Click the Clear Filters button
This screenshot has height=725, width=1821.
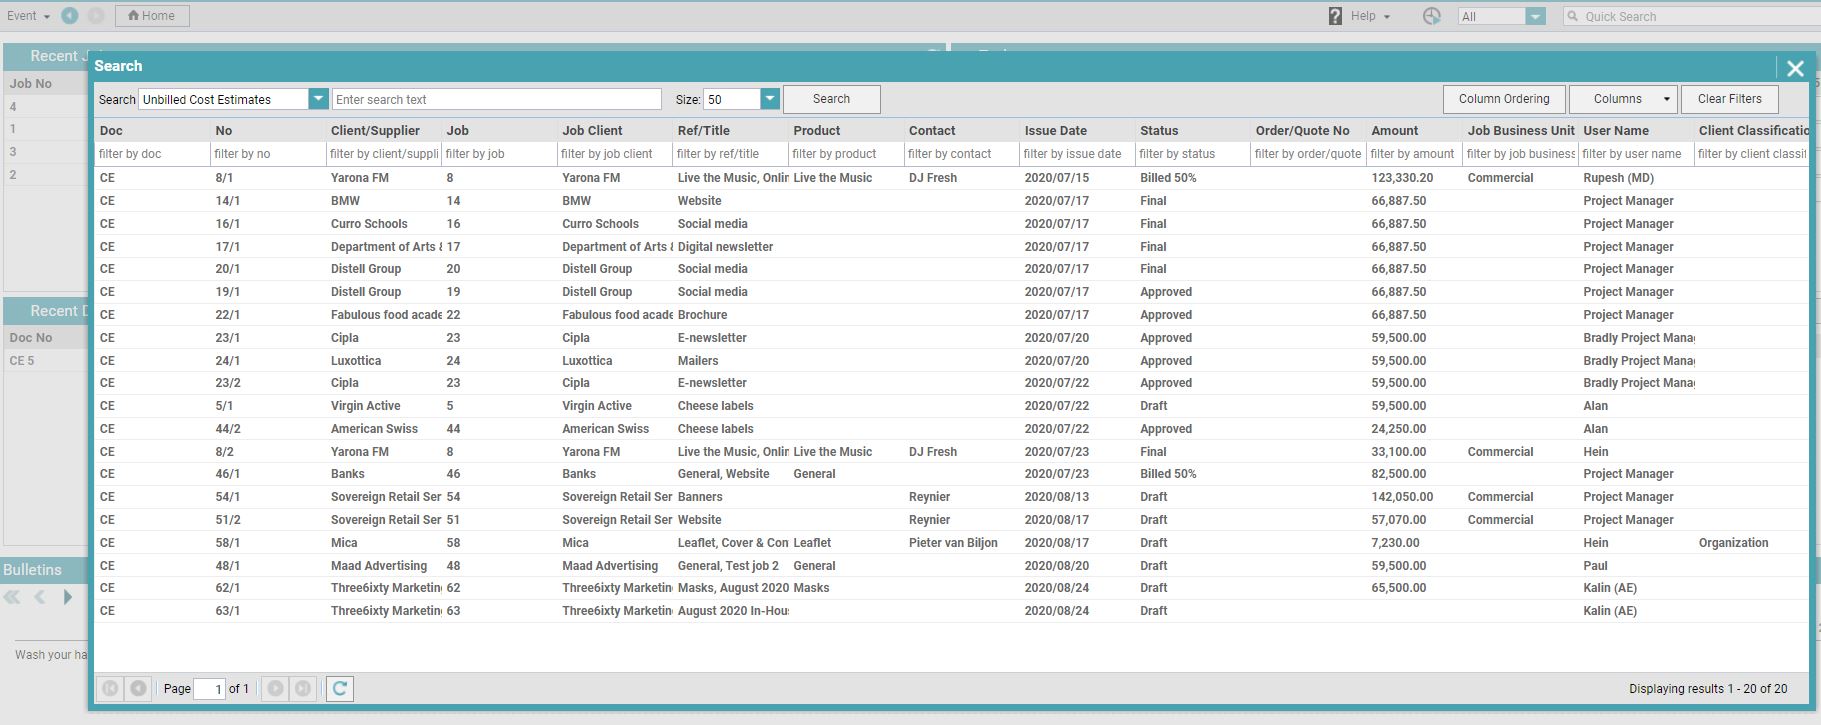pyautogui.click(x=1729, y=99)
